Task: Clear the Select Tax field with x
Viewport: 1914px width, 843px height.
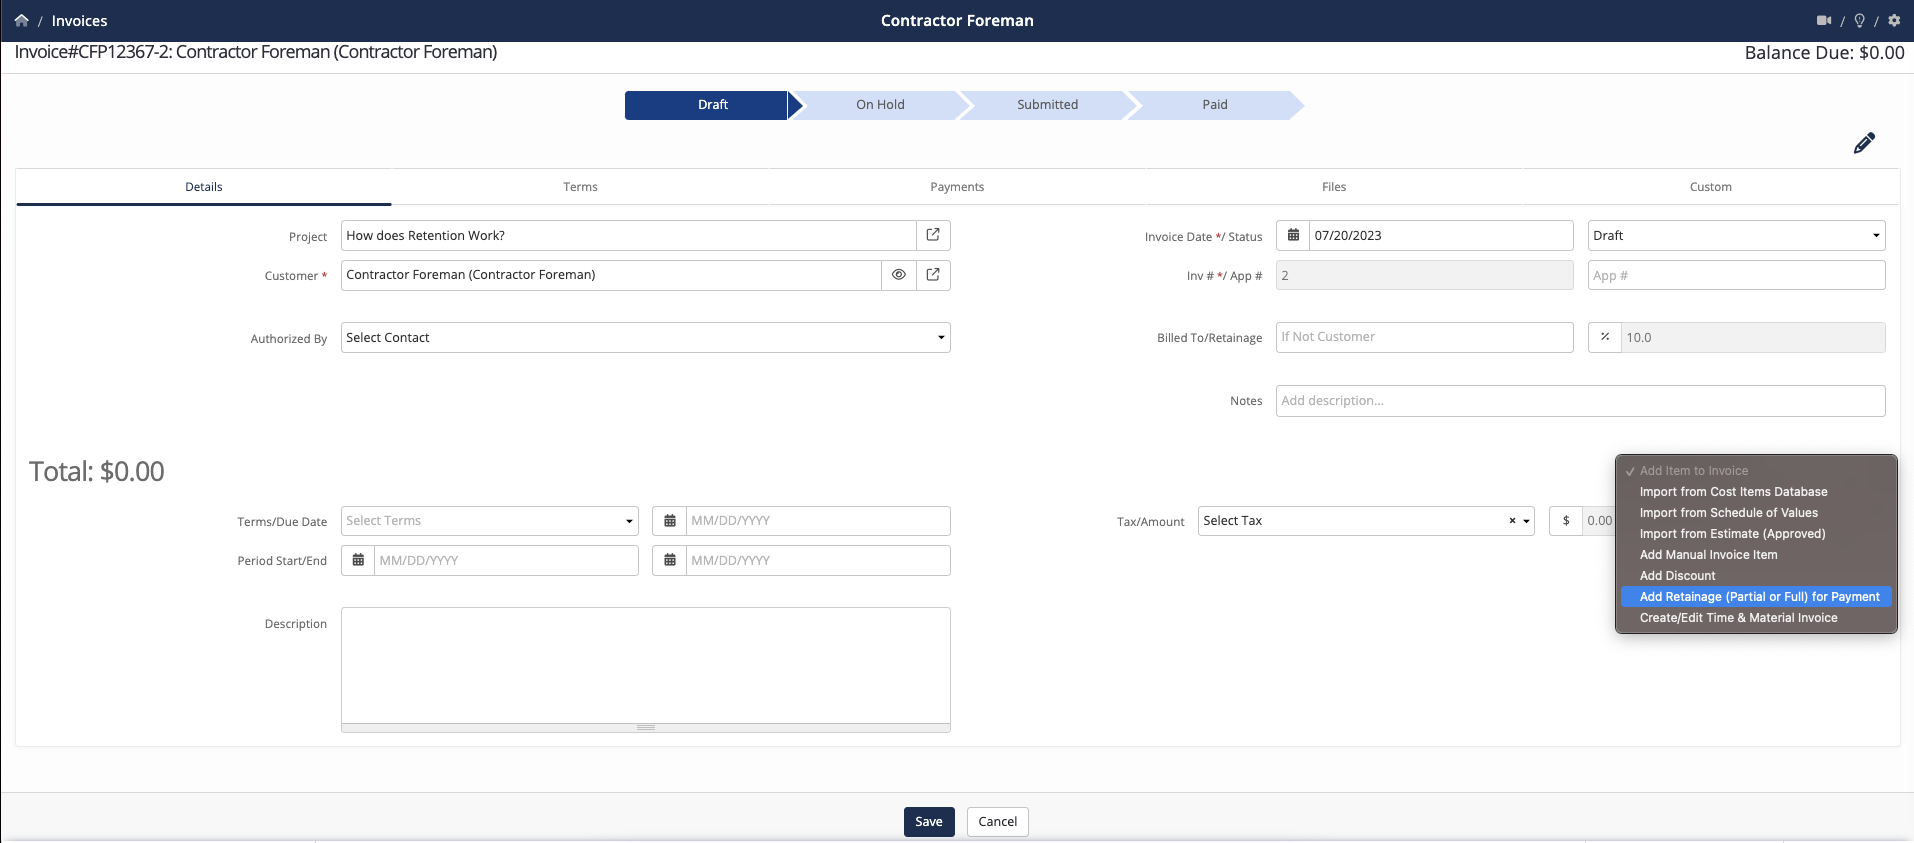Action: (1512, 521)
